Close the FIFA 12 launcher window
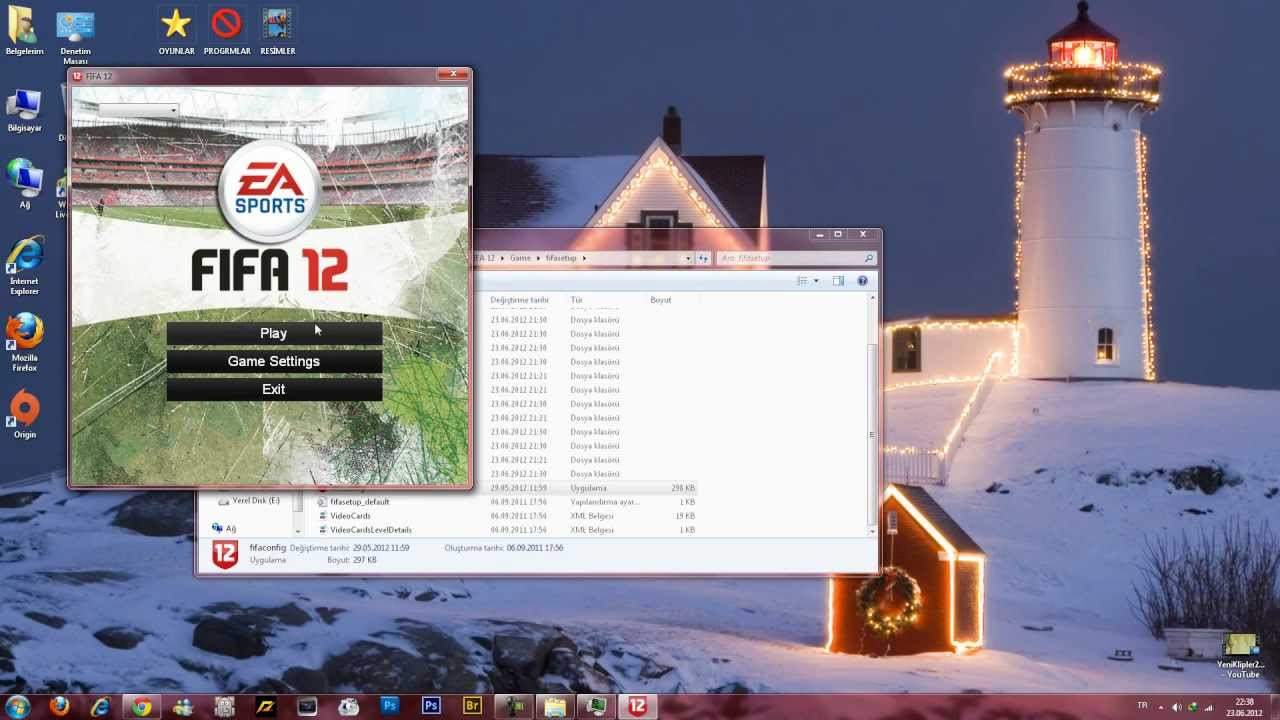The width and height of the screenshot is (1280, 720). coord(453,74)
